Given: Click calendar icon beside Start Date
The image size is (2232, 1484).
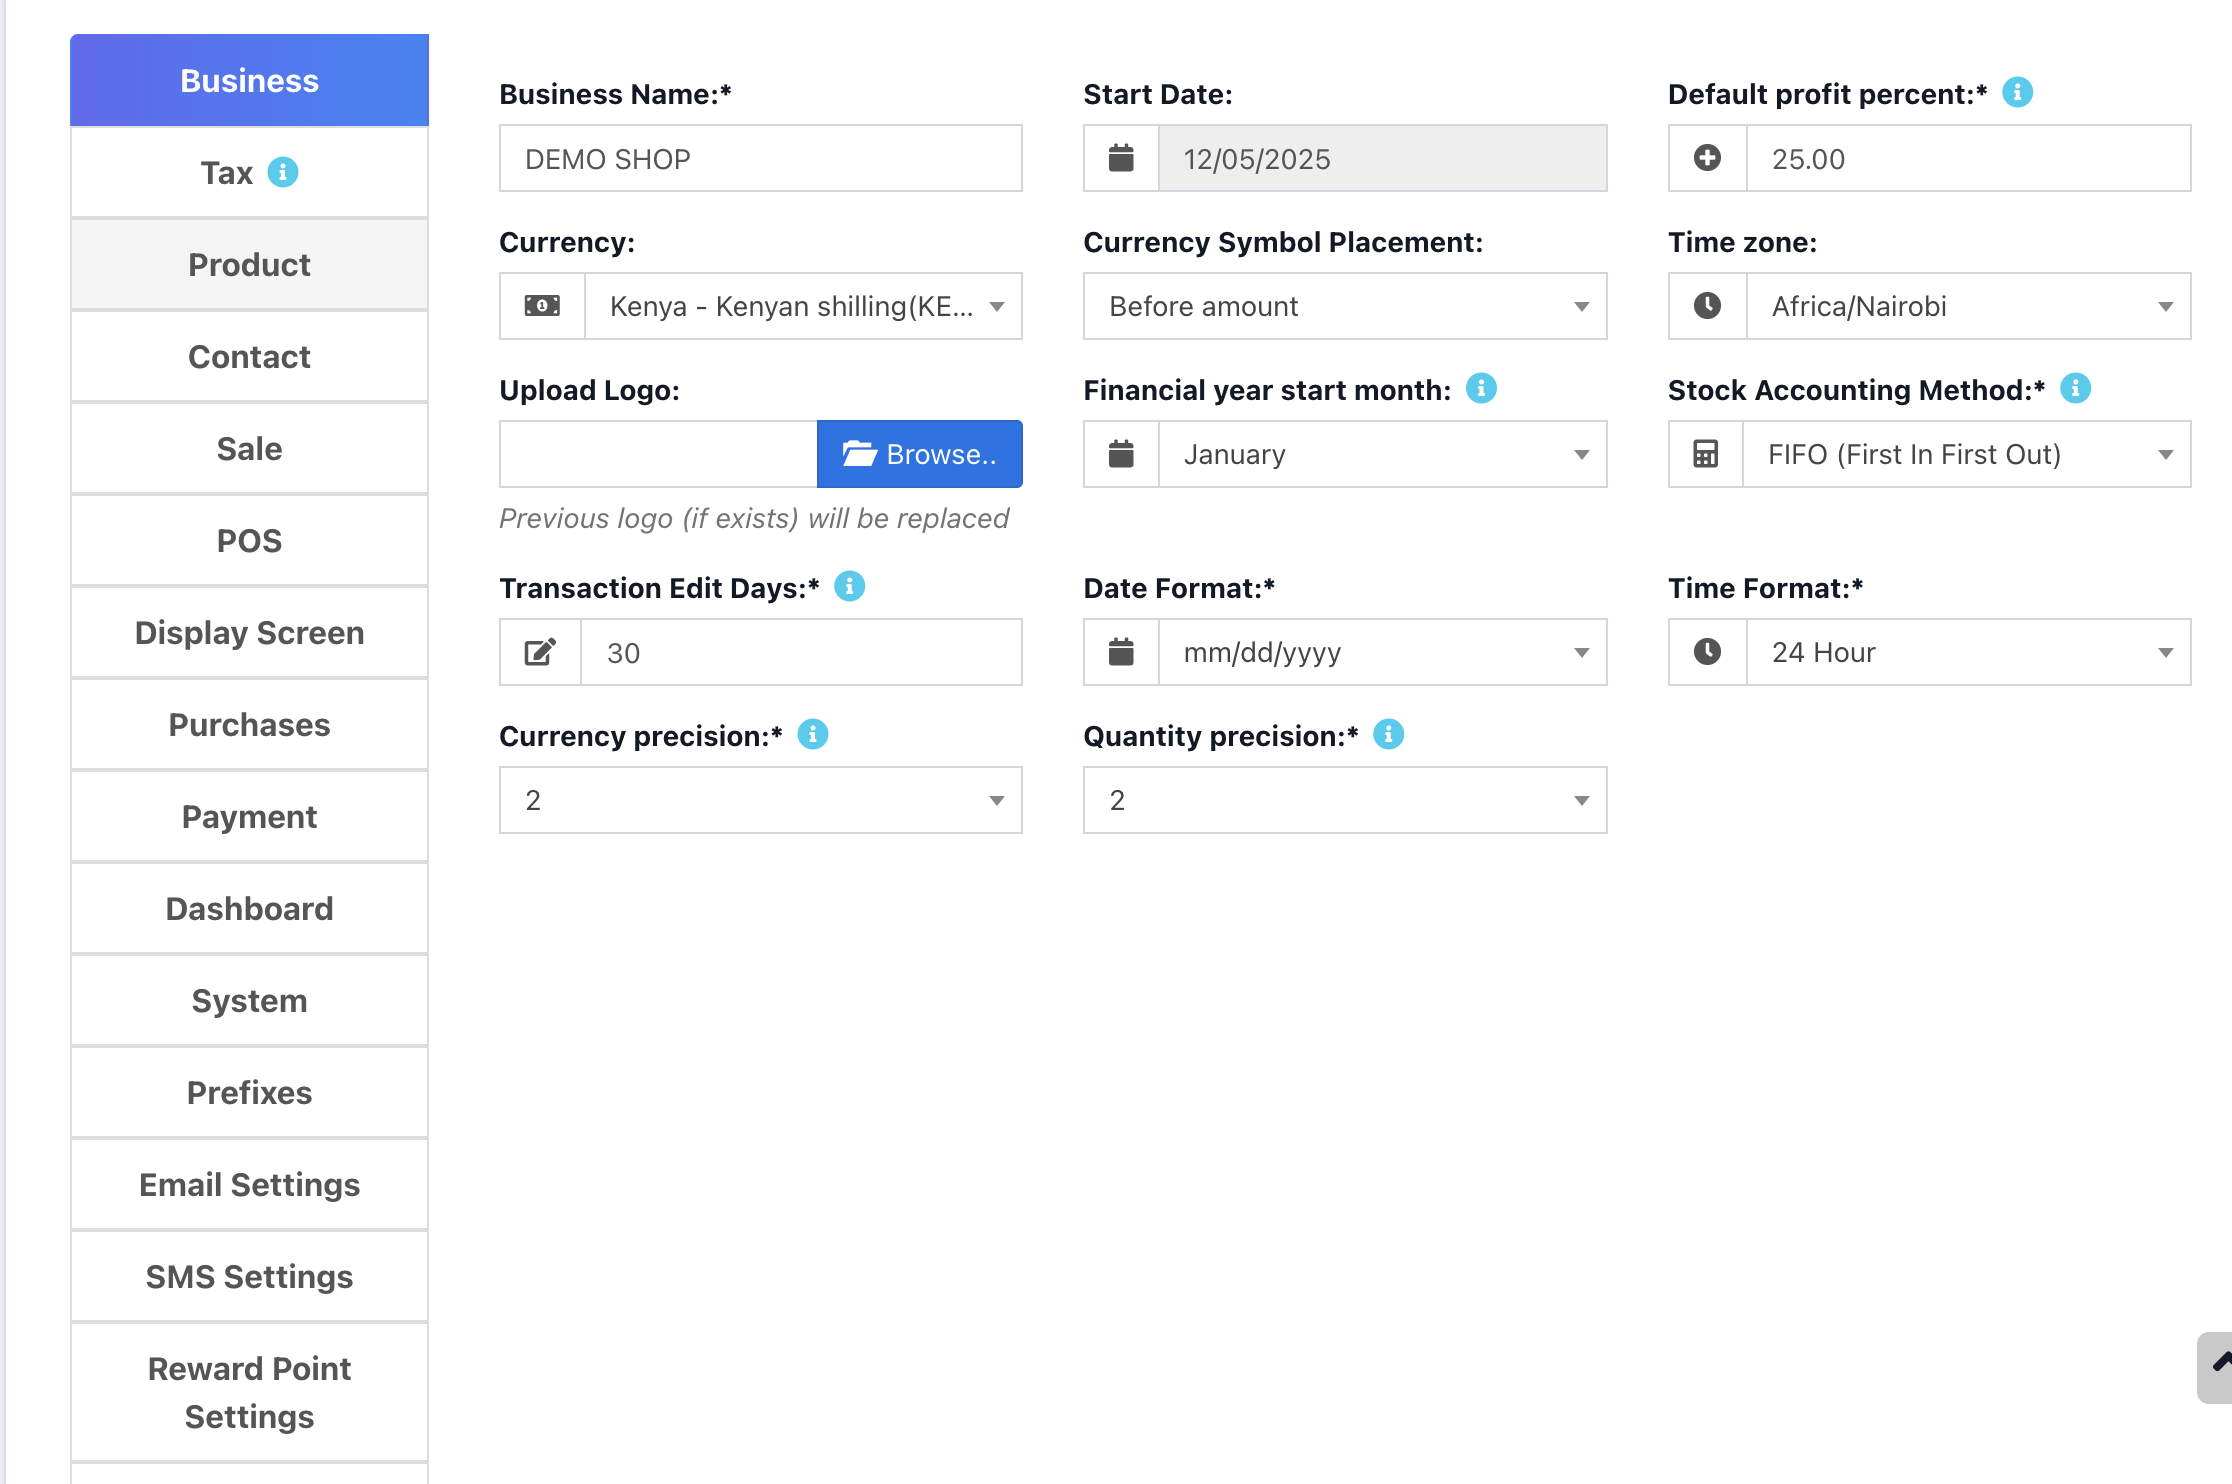Looking at the screenshot, I should click(x=1121, y=158).
